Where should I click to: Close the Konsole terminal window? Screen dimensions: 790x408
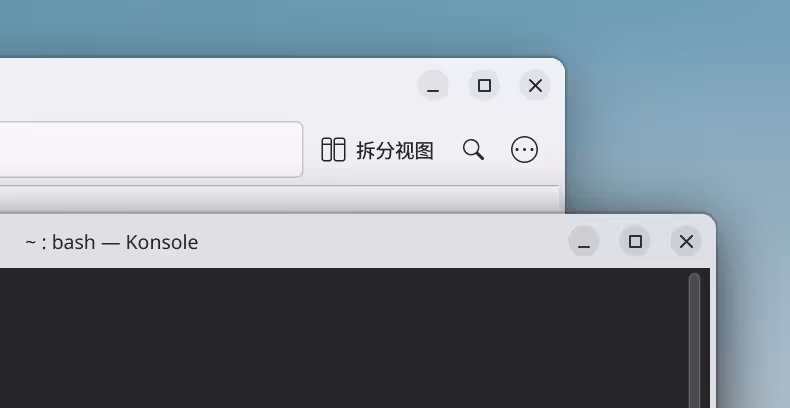686,241
